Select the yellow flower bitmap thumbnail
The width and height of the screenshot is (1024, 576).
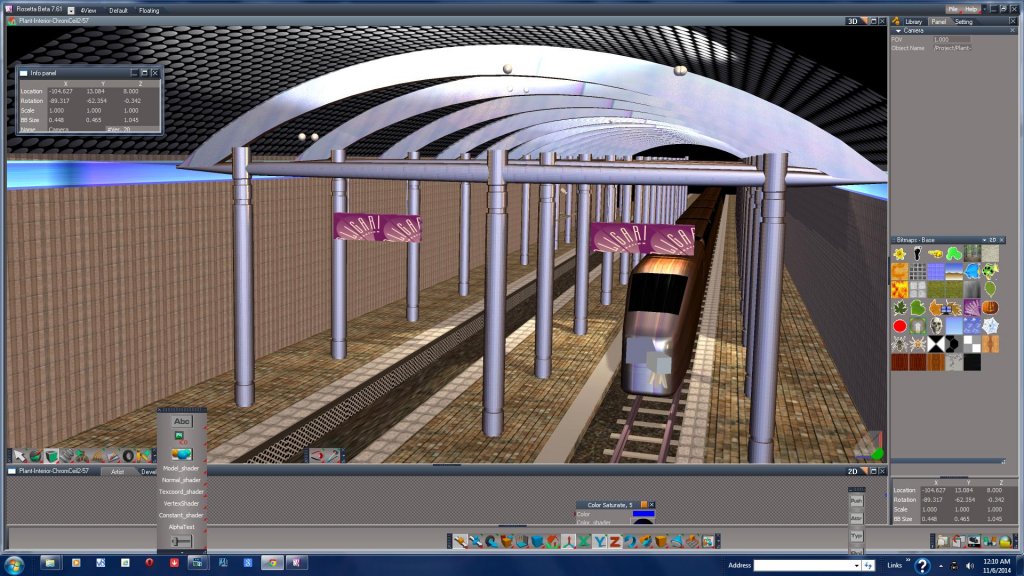coord(900,253)
